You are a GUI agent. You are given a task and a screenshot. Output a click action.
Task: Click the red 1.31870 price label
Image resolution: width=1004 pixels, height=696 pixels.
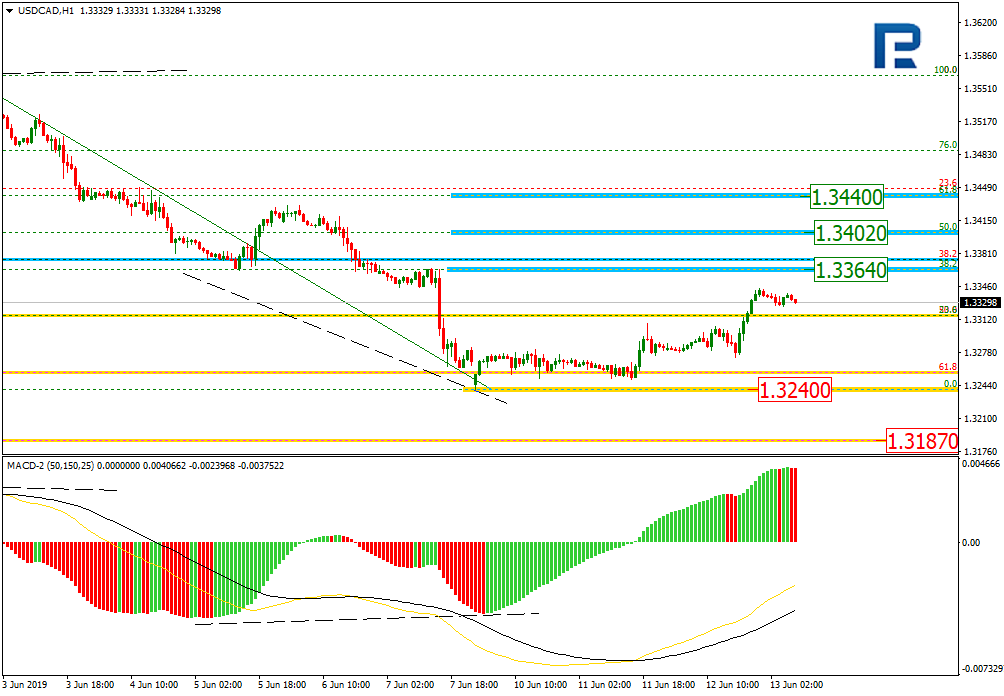point(922,441)
